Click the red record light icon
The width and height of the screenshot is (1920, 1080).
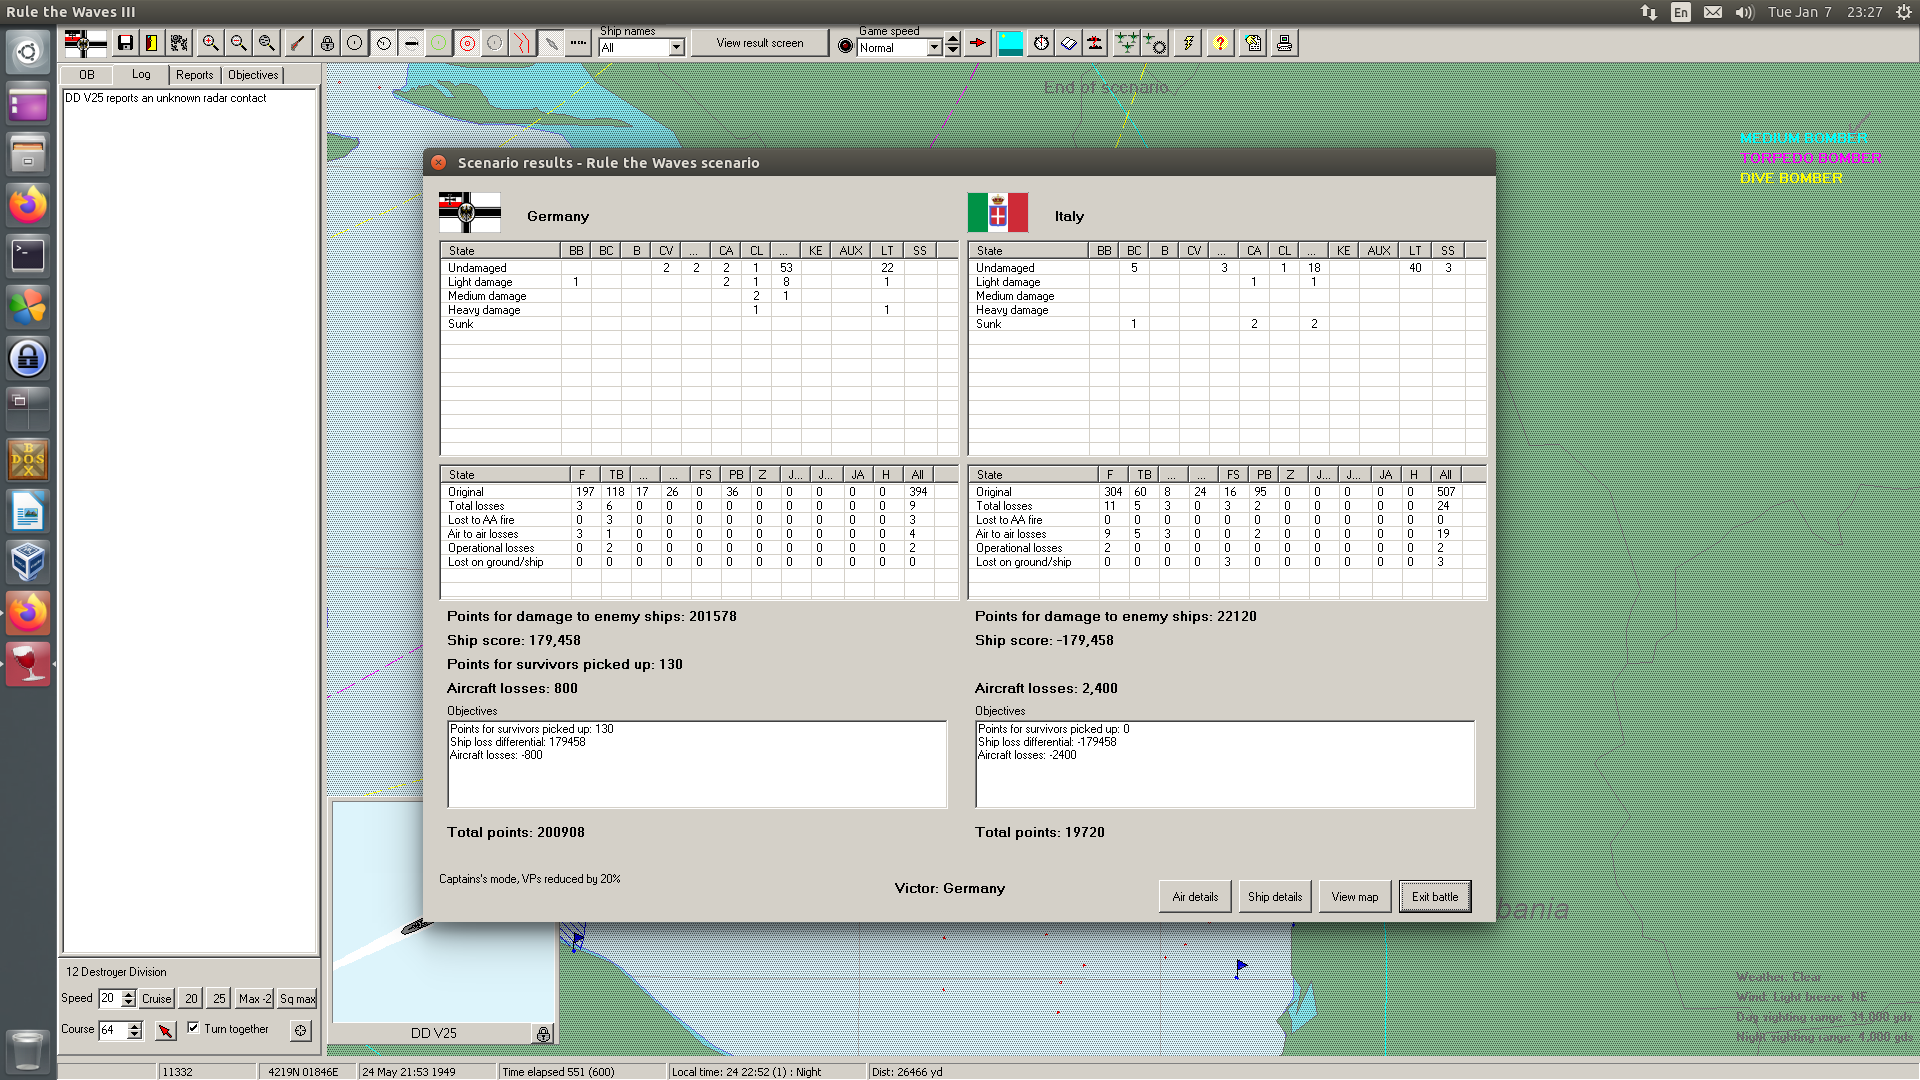[845, 46]
